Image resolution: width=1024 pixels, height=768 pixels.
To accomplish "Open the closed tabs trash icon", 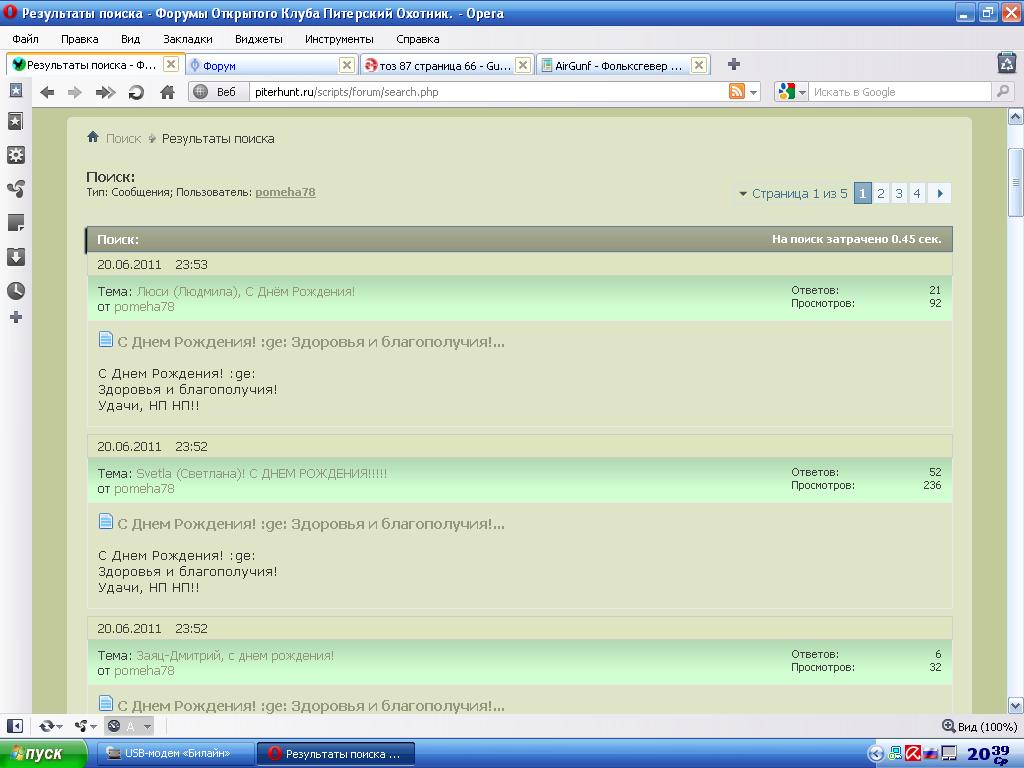I will tap(1007, 63).
